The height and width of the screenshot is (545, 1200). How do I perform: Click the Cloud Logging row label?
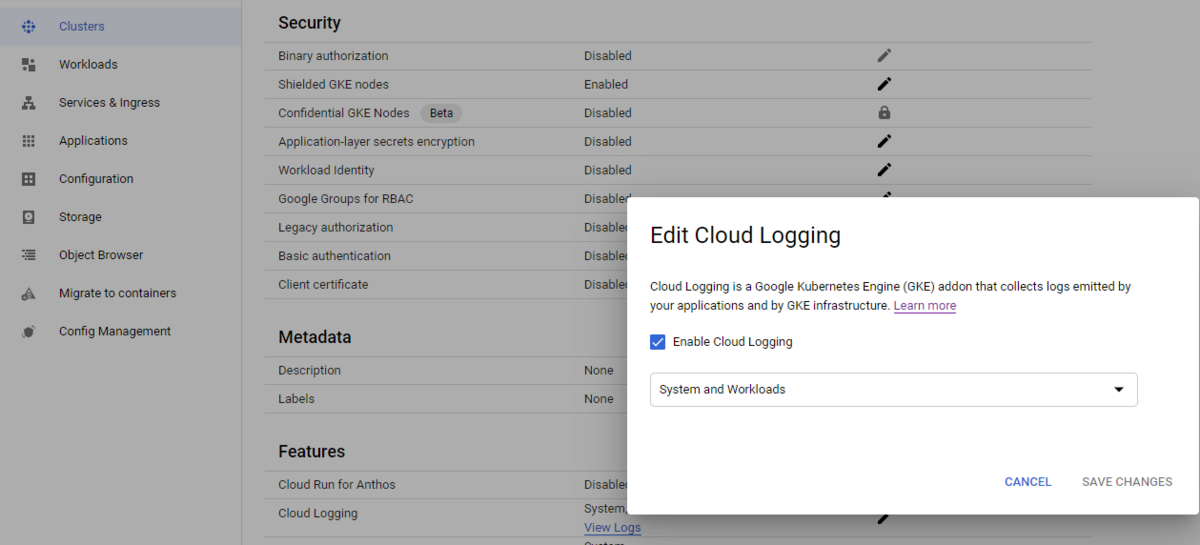tap(317, 513)
